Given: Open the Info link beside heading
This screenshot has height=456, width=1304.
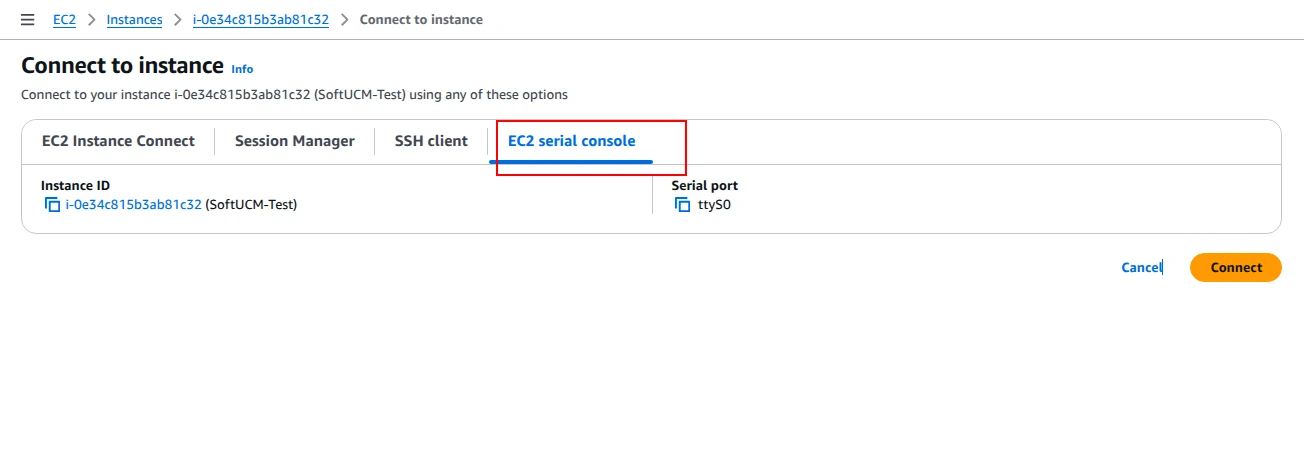Looking at the screenshot, I should 242,69.
